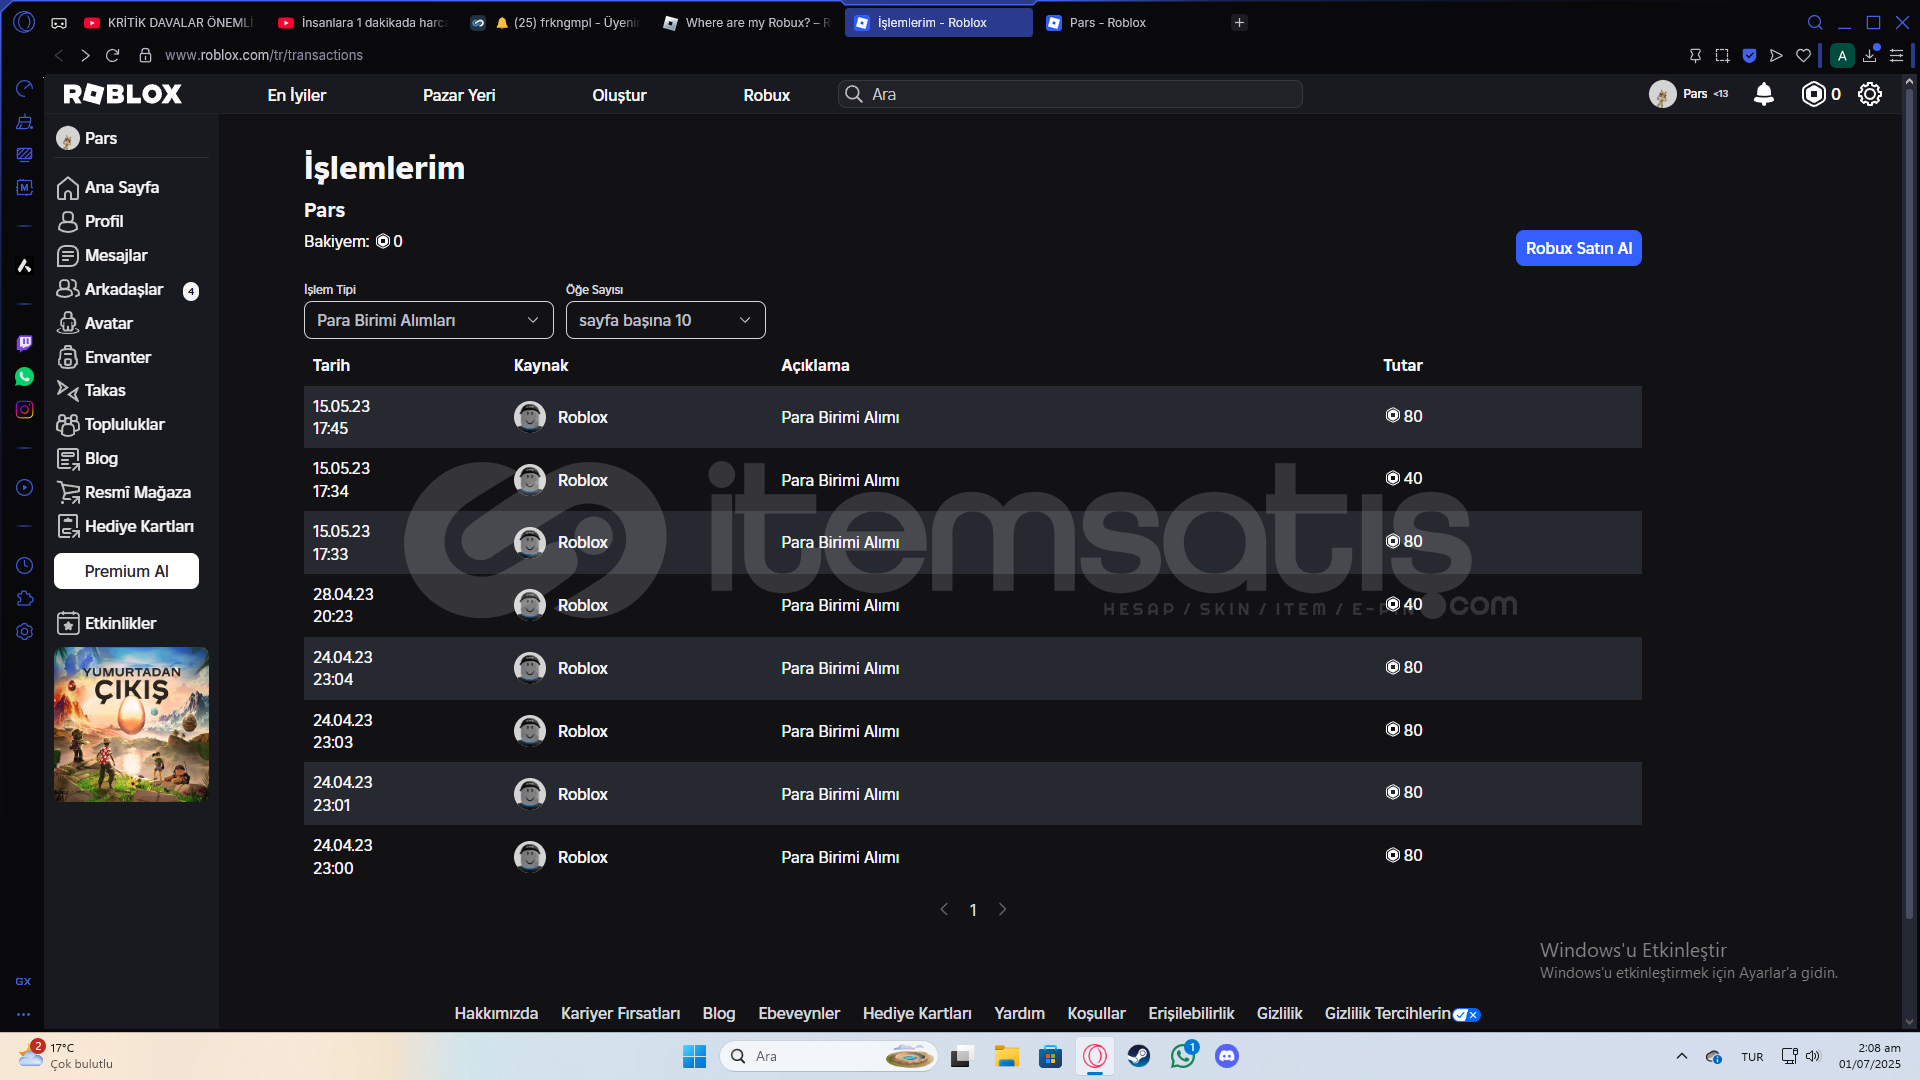Open Hakkımızda footer link
Image resolution: width=1920 pixels, height=1080 pixels.
click(x=496, y=1013)
